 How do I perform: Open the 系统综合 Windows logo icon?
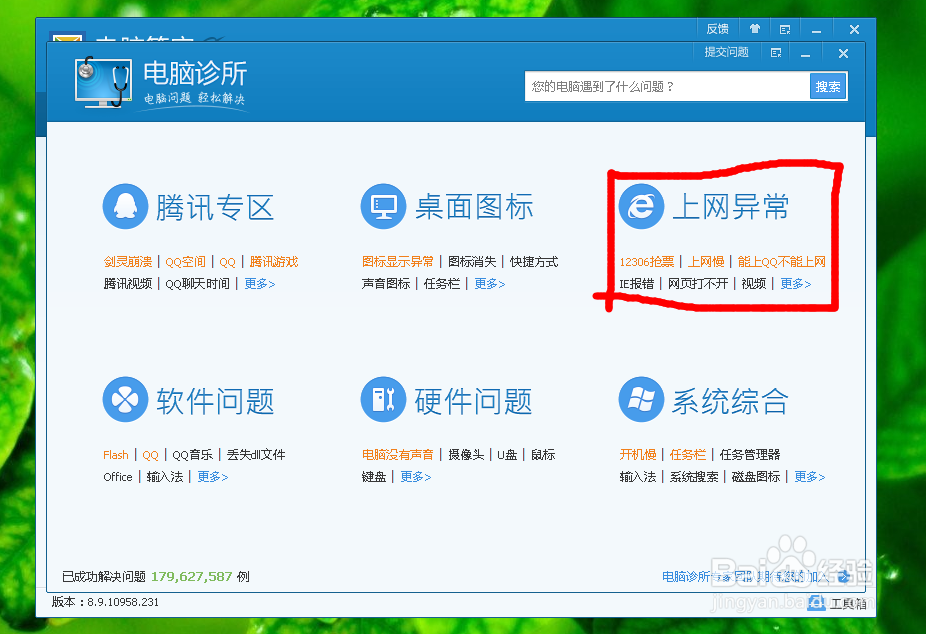point(641,400)
